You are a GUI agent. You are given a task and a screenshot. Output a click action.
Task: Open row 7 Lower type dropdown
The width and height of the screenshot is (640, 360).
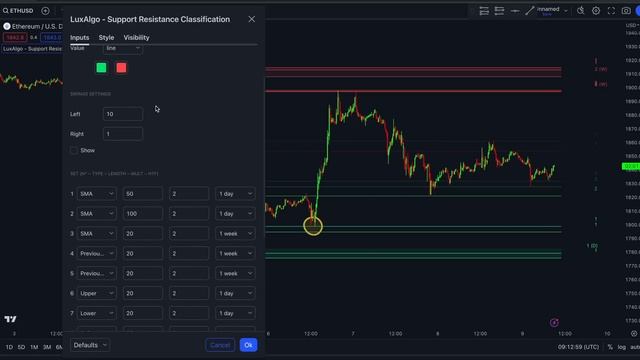(96, 313)
